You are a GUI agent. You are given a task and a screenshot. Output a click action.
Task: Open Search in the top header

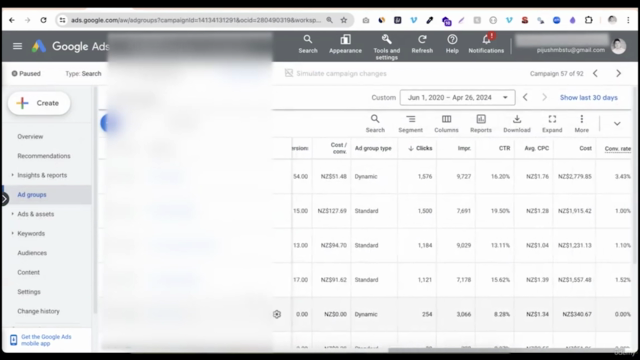tap(308, 44)
